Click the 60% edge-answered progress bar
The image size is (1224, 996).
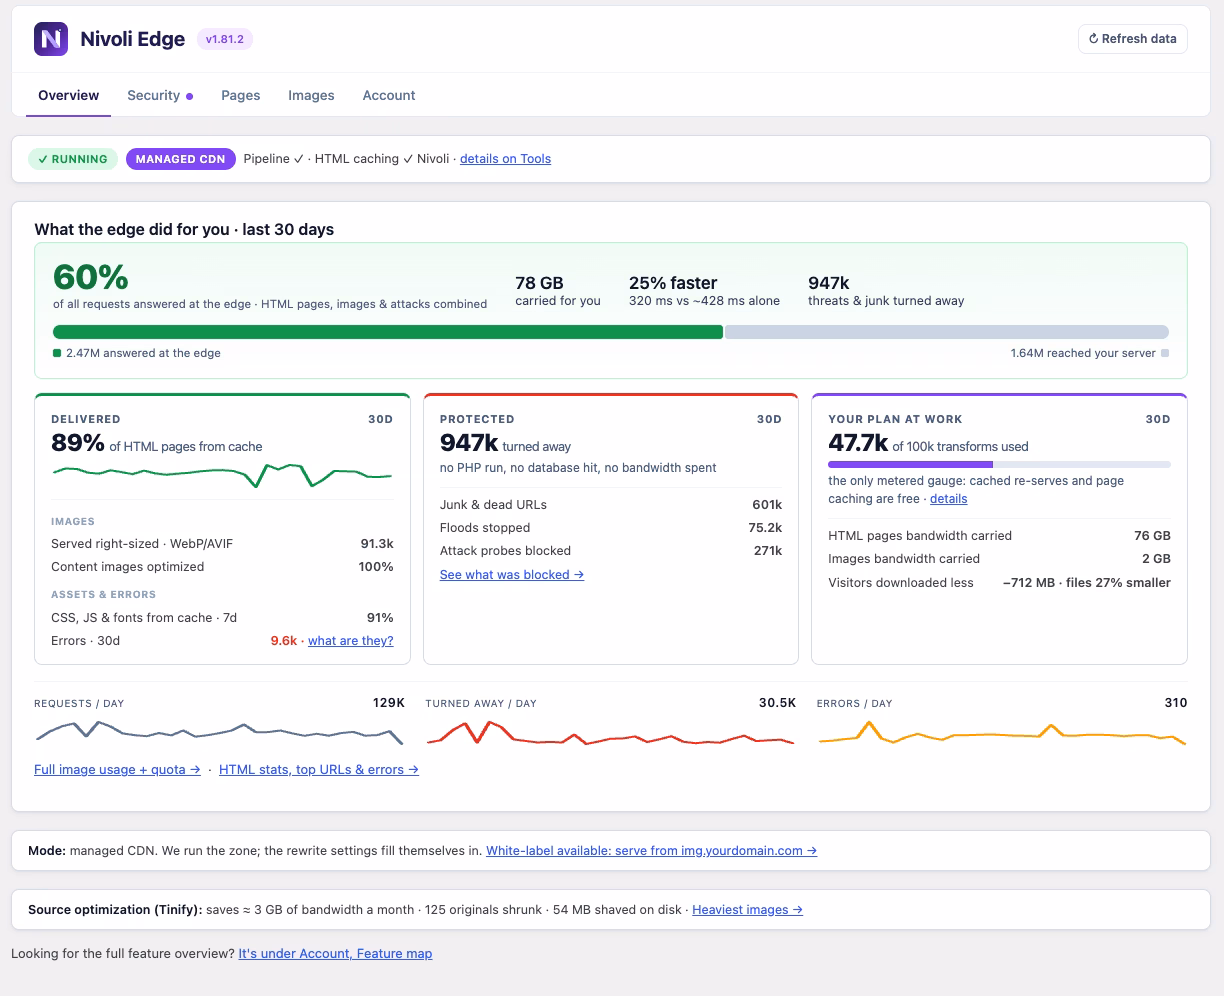pos(611,332)
